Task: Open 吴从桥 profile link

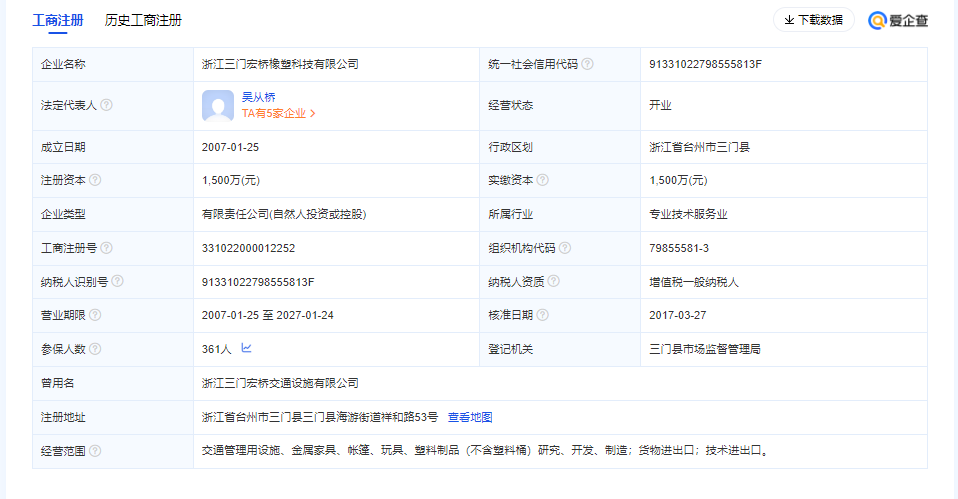Action: 258,97
